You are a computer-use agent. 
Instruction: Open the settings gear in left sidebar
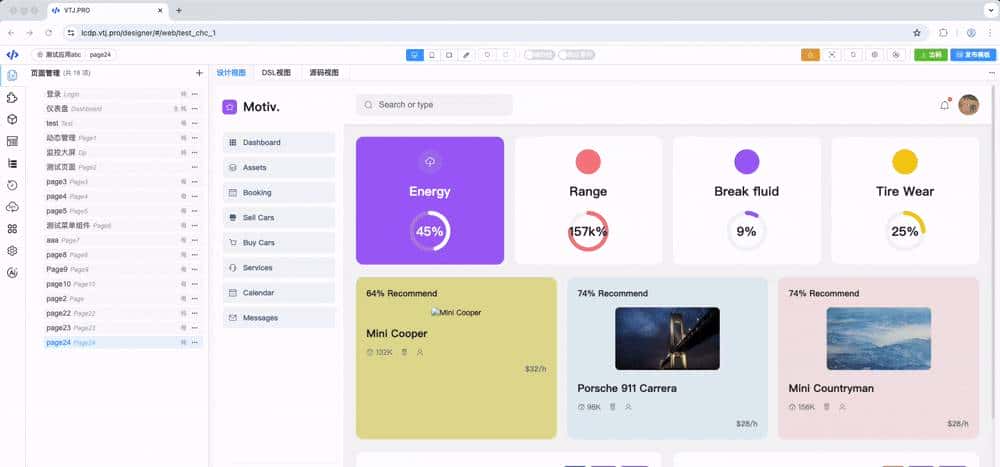click(x=12, y=250)
